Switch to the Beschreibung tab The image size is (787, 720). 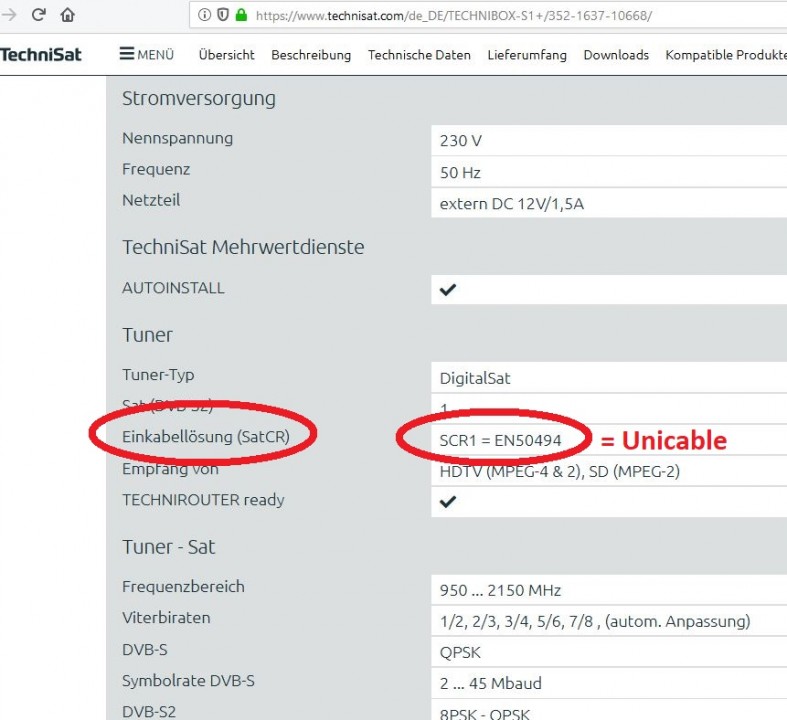311,55
